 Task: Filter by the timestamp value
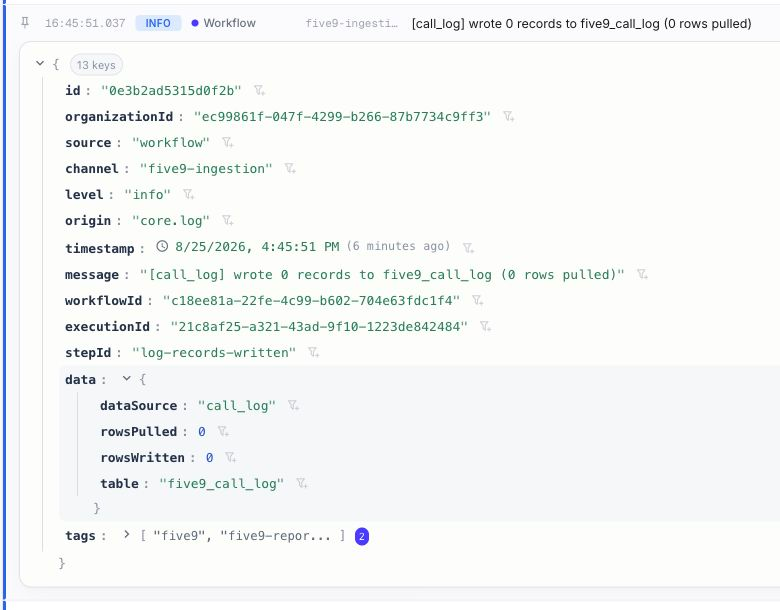point(469,248)
